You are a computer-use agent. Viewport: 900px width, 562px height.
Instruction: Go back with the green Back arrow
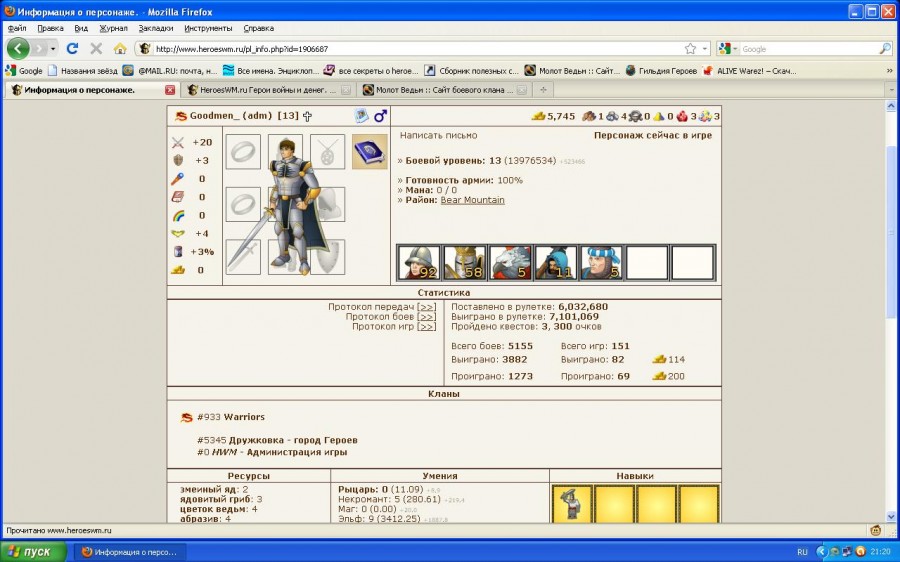pyautogui.click(x=18, y=49)
